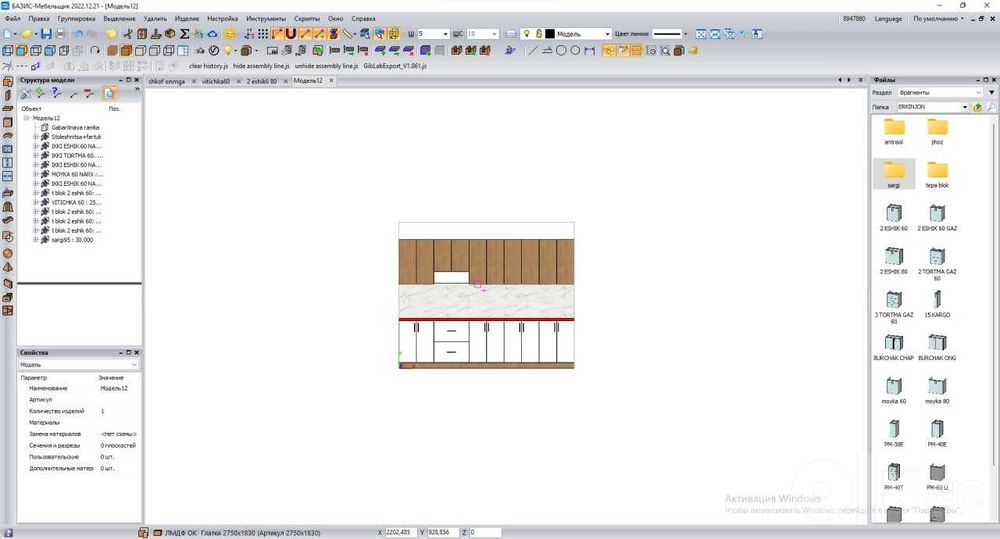
Task: Toggle the highlighted textured solid cube view
Action: (126, 50)
